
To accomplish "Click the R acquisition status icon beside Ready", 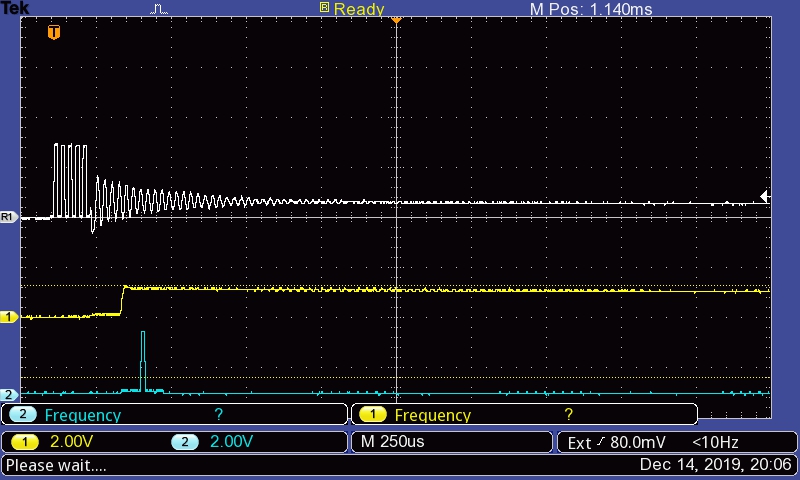I will coord(324,7).
